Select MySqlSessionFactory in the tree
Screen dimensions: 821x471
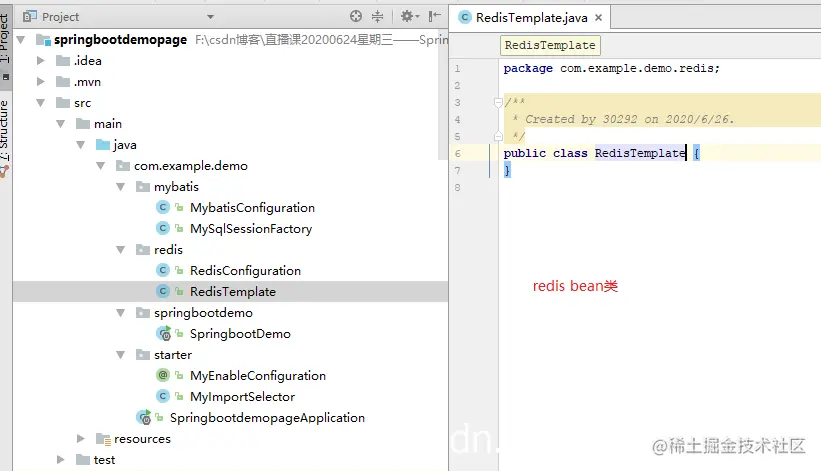[x=251, y=229]
